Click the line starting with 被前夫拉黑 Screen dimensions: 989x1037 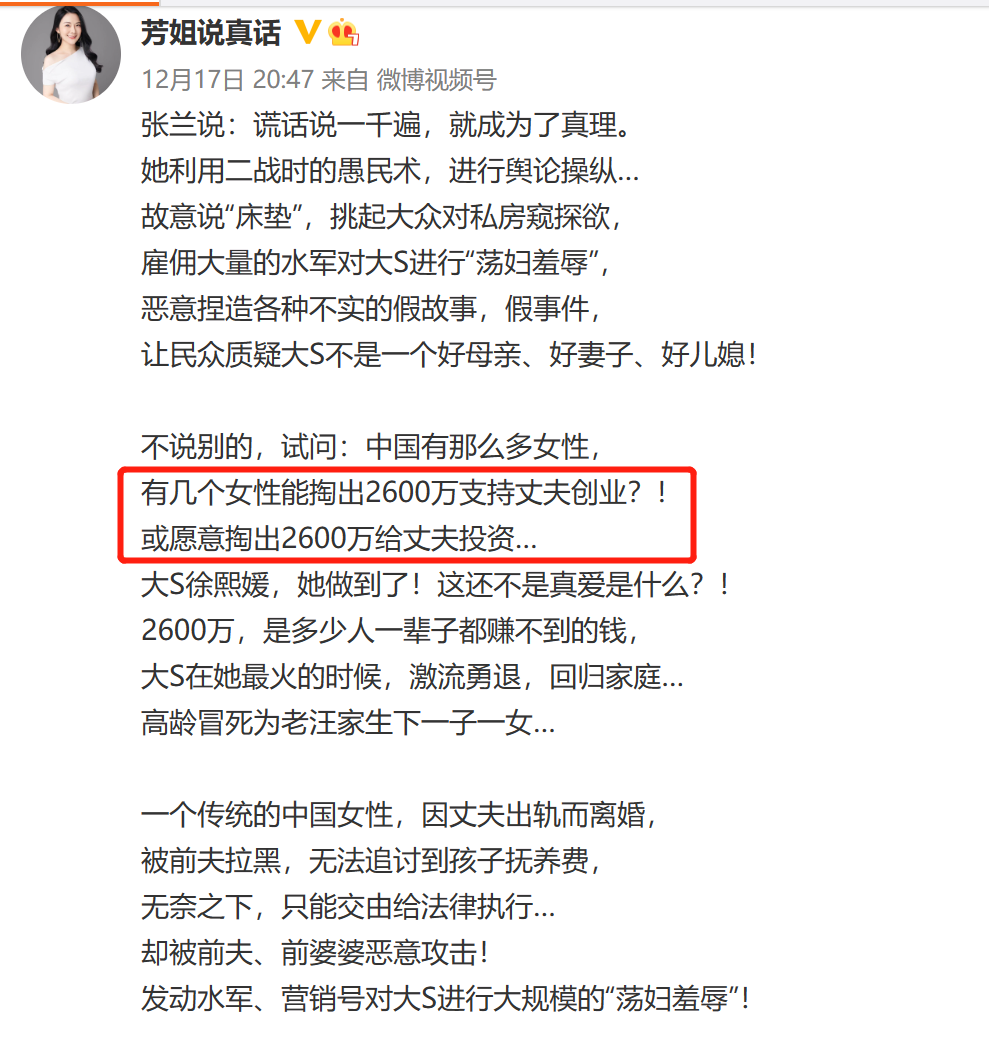[370, 860]
